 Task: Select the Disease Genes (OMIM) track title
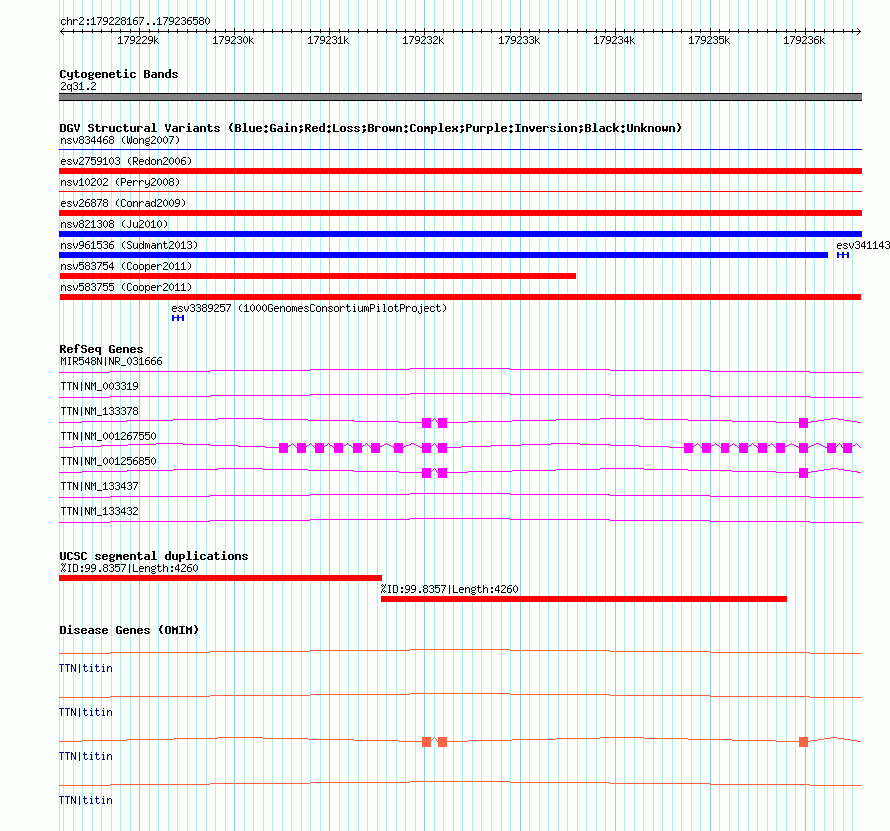tap(129, 630)
